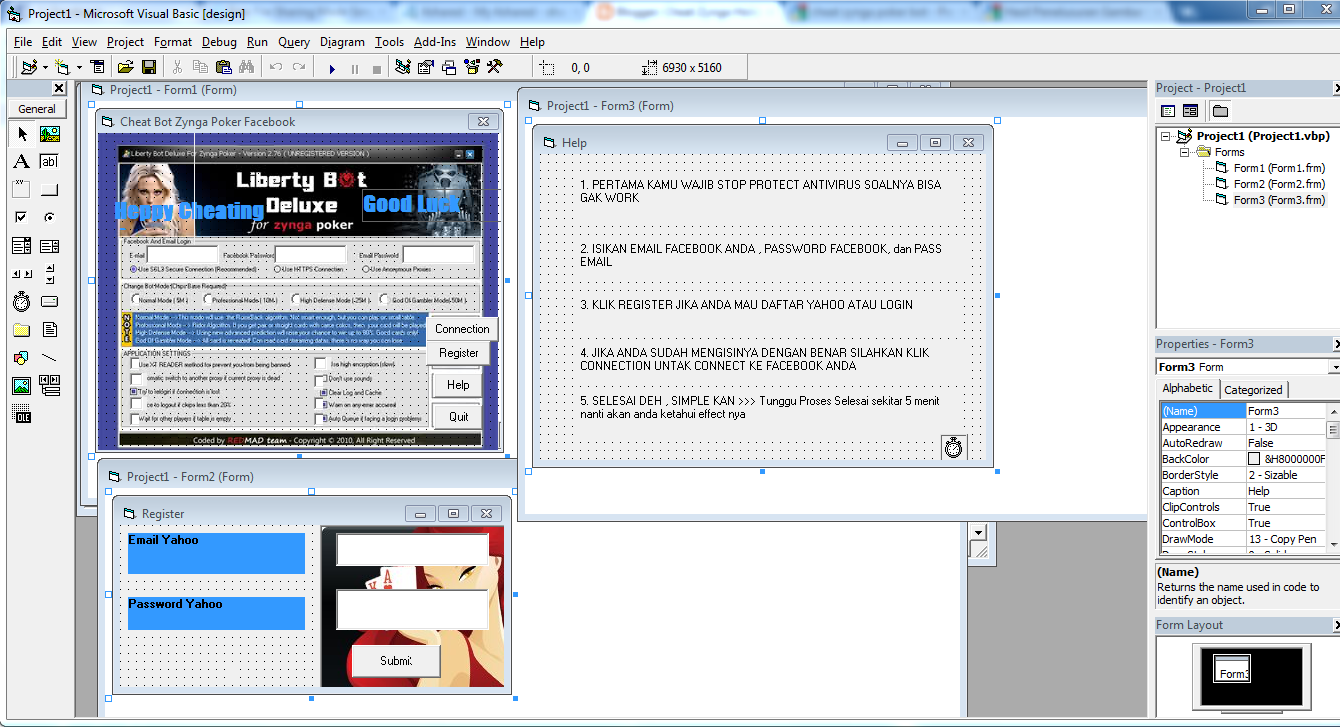Click General tab of toolbox

coord(37,109)
